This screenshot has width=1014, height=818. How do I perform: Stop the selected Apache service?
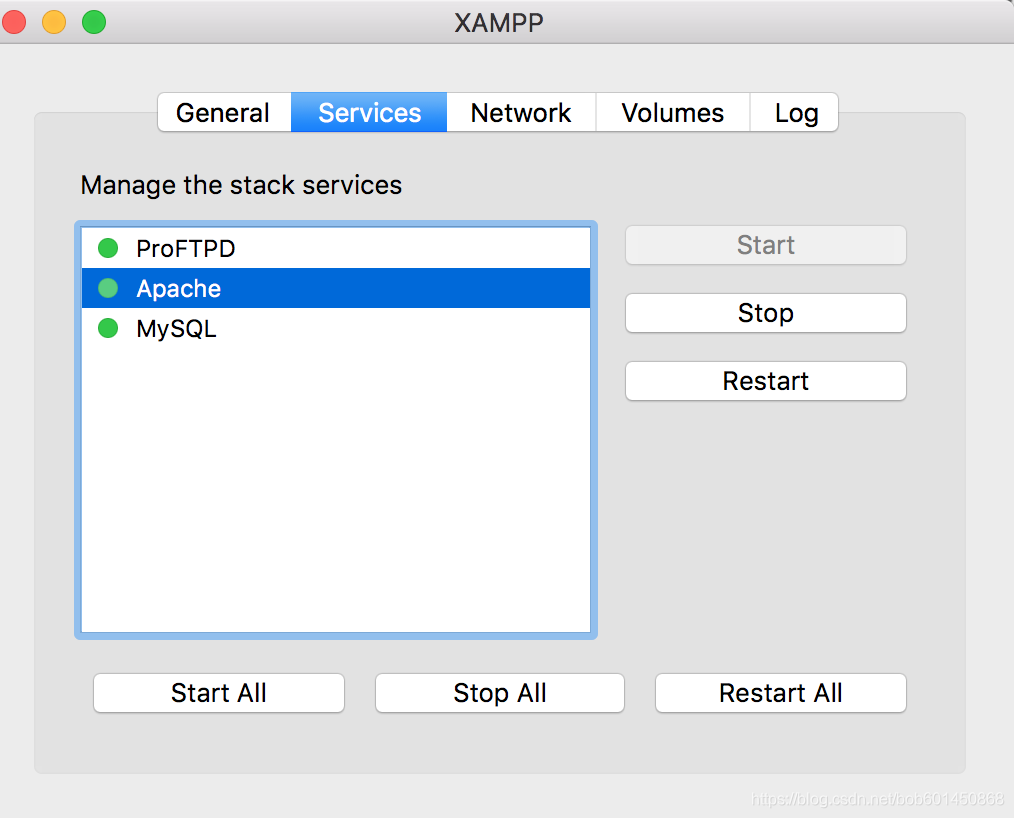click(x=766, y=313)
